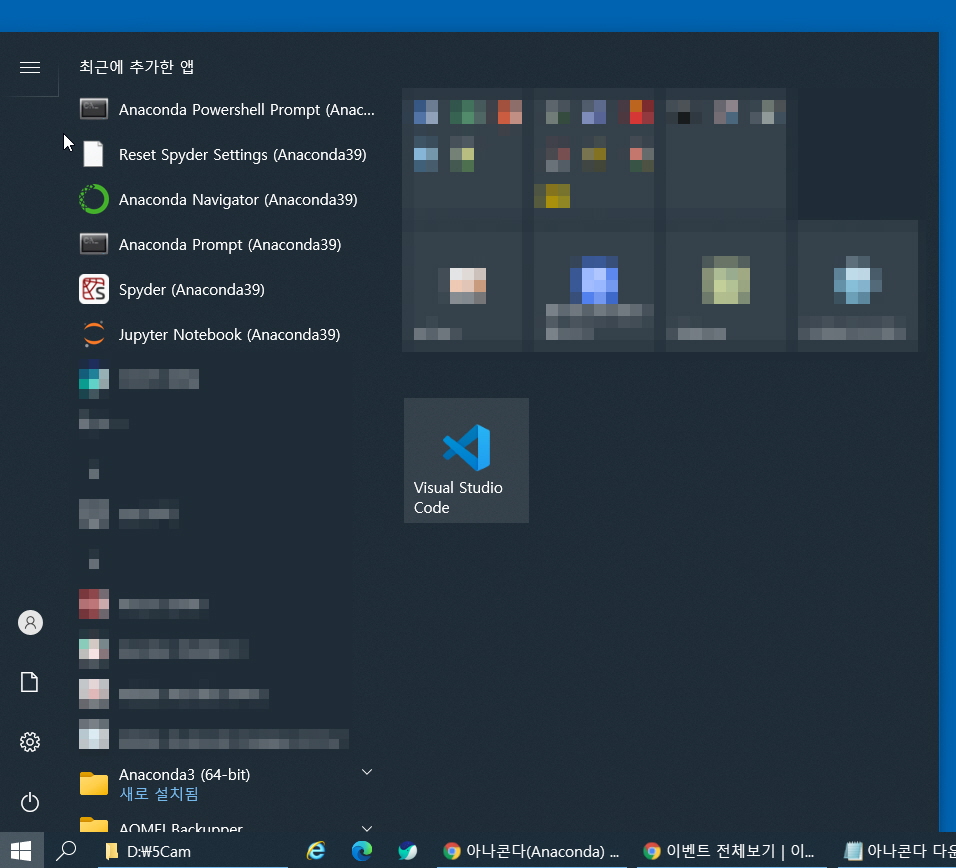The image size is (956, 868).
Task: Click the teal bird app on taskbar
Action: [407, 851]
